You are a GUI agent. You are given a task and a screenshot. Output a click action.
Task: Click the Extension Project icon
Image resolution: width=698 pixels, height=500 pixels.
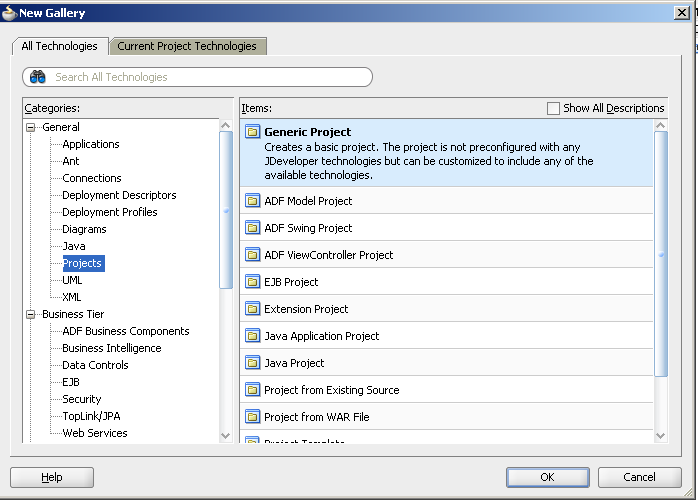pos(252,309)
